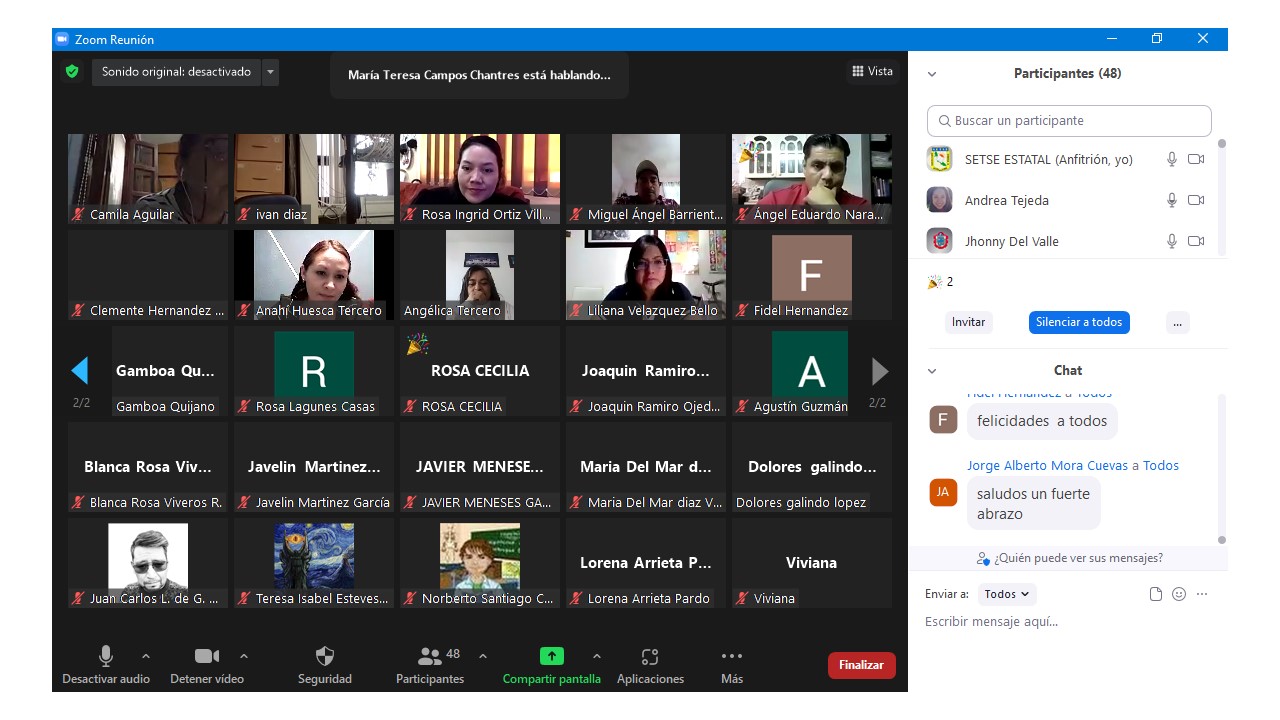This screenshot has width=1280, height=720.
Task: Click the Zoom logo in title bar
Action: (x=62, y=39)
